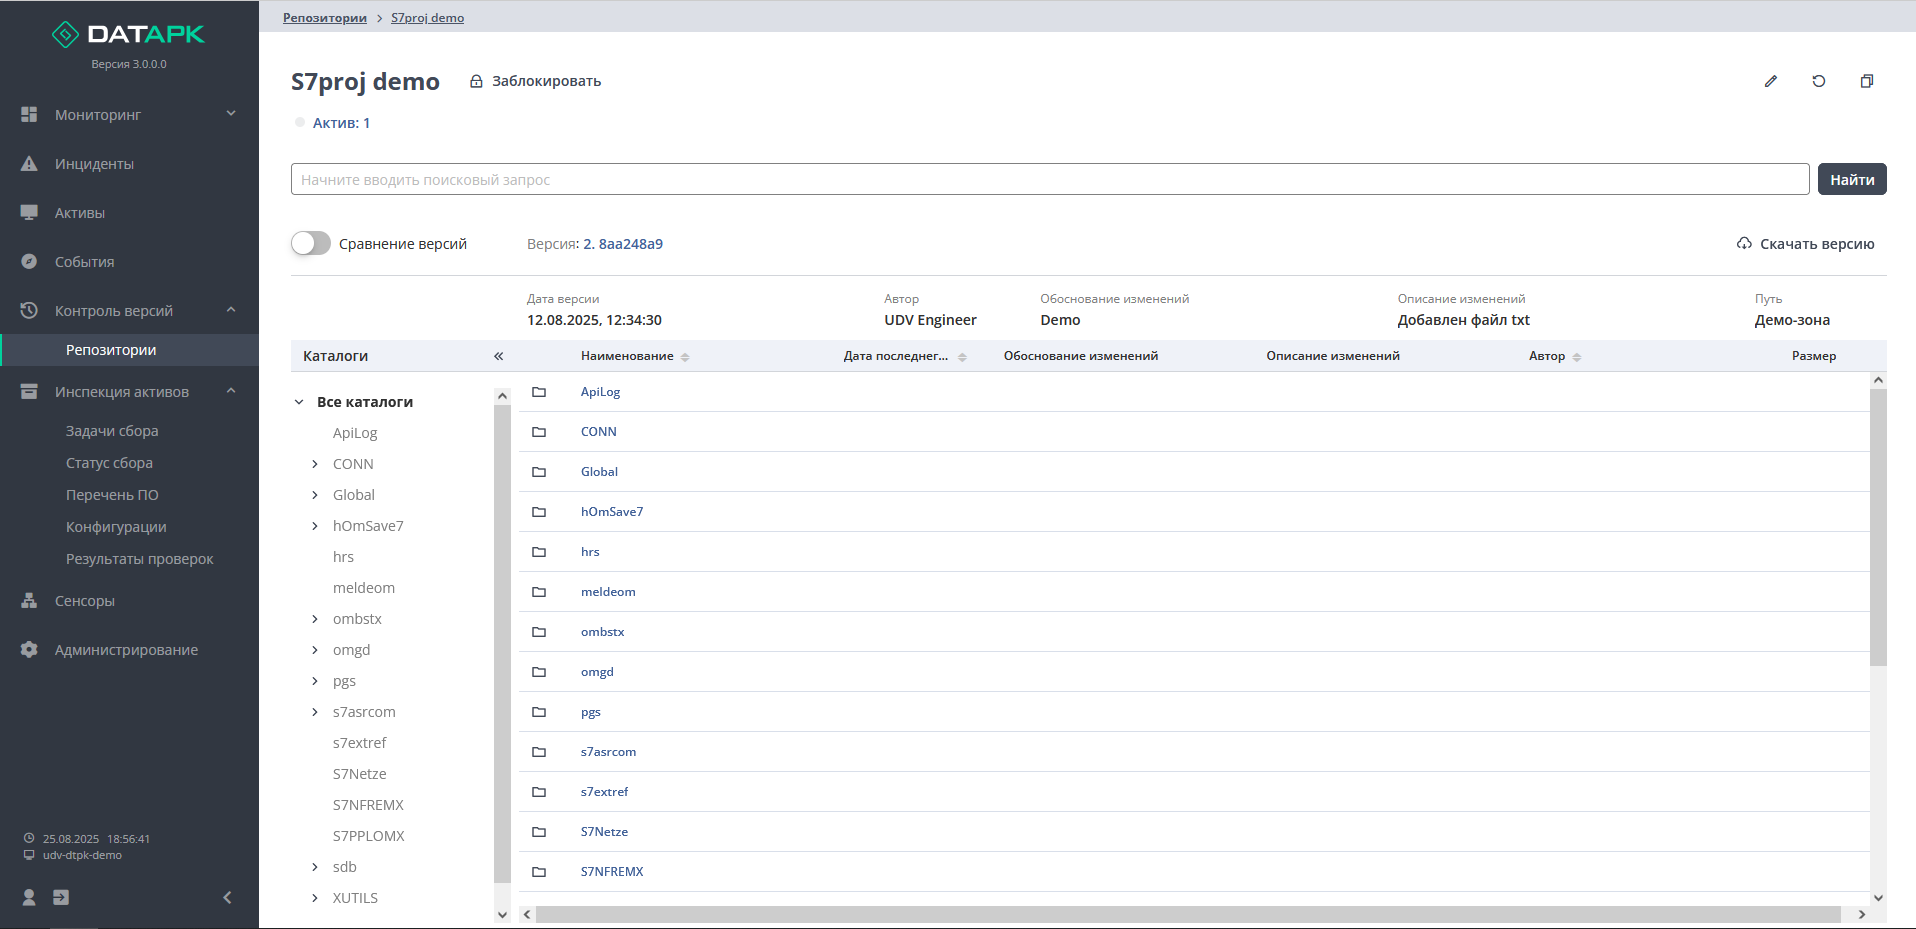Sort the table by name column
Viewport: 1916px width, 929px height.
point(685,357)
